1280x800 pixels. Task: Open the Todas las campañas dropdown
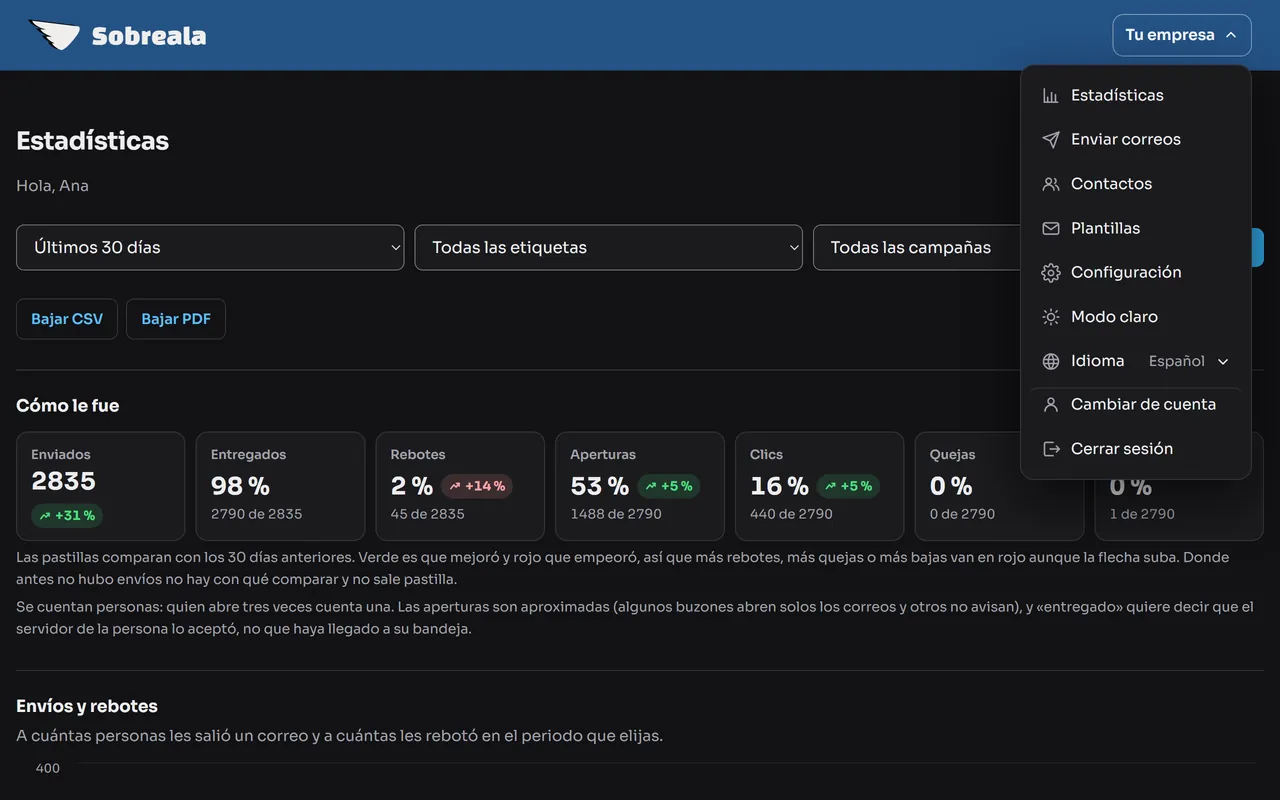917,247
